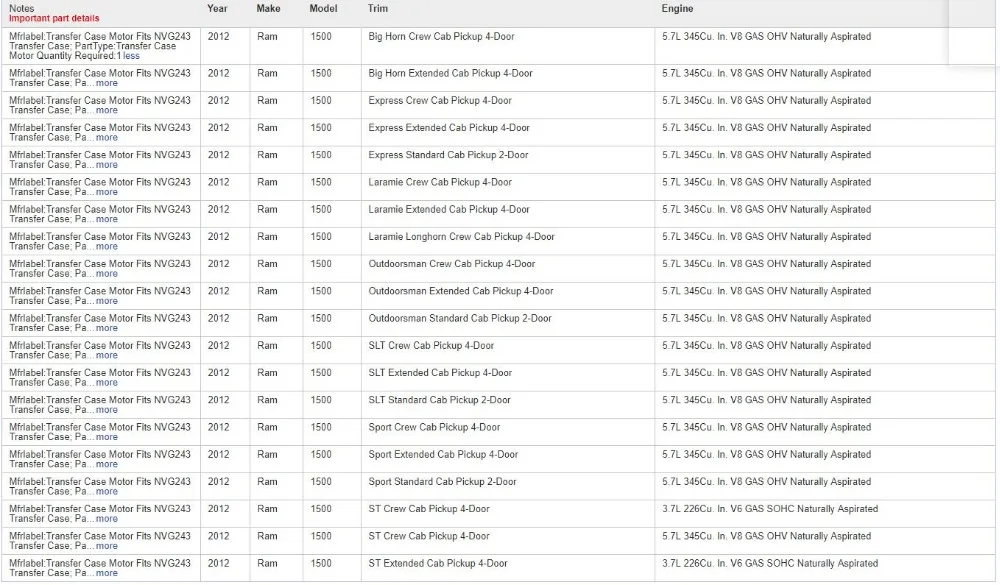Click the 'Trim' column header
Screen dimensions: 1000x585
378,8
